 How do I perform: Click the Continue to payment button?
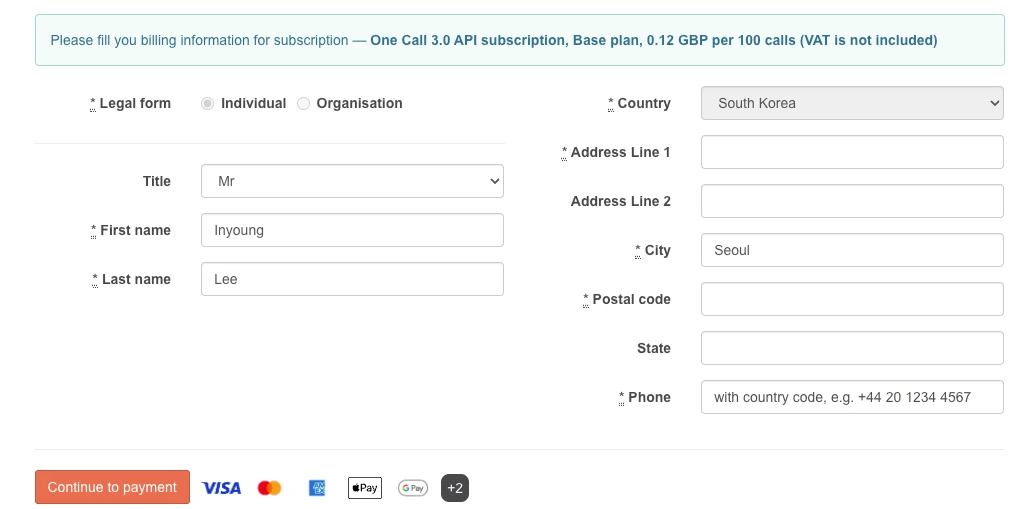click(x=112, y=487)
